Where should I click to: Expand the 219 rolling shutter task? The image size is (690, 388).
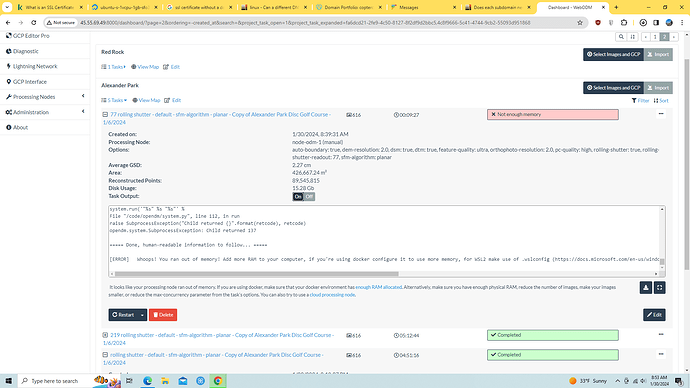pos(105,335)
